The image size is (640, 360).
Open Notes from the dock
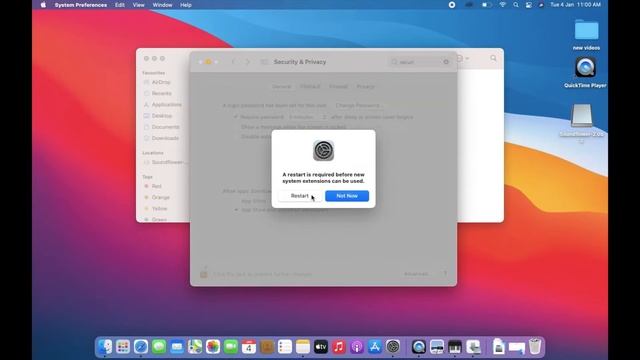(x=303, y=347)
